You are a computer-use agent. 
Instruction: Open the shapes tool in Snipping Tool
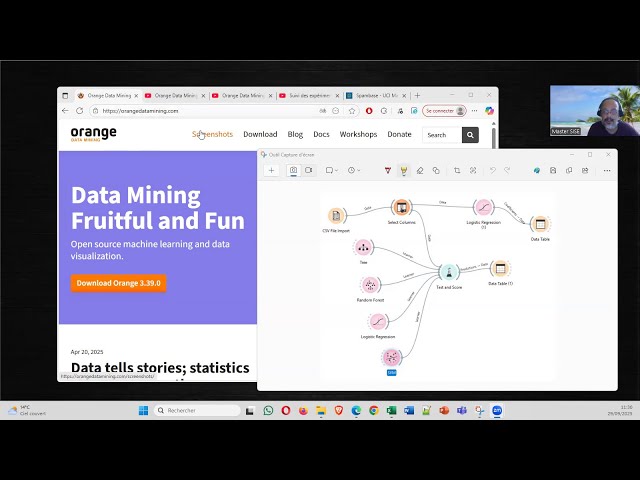tap(436, 170)
